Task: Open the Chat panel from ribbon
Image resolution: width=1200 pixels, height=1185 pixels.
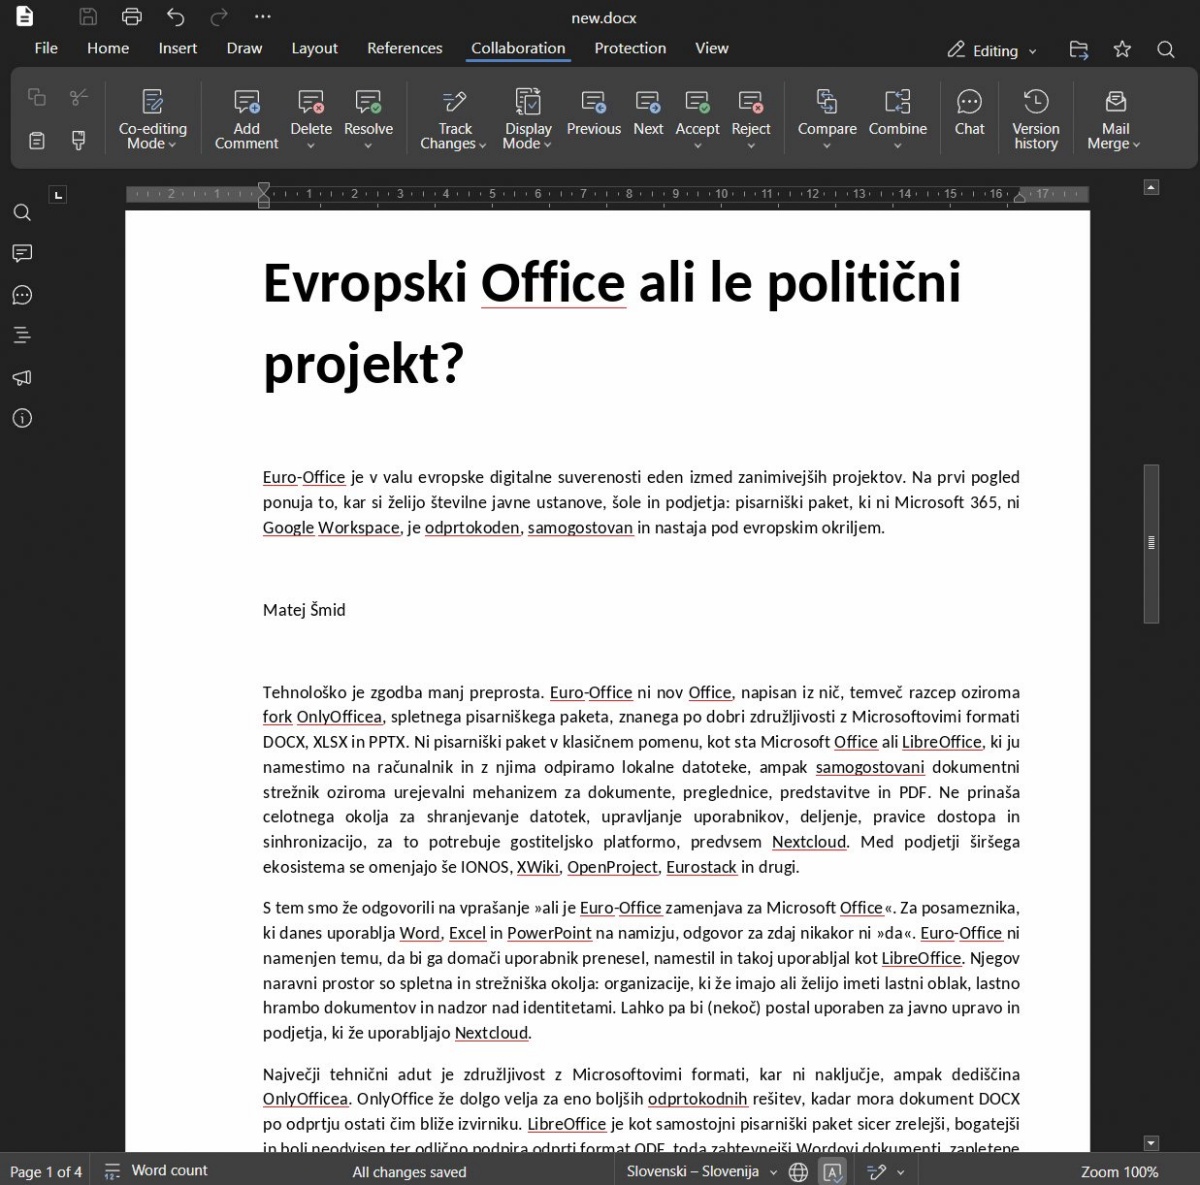Action: 969,112
